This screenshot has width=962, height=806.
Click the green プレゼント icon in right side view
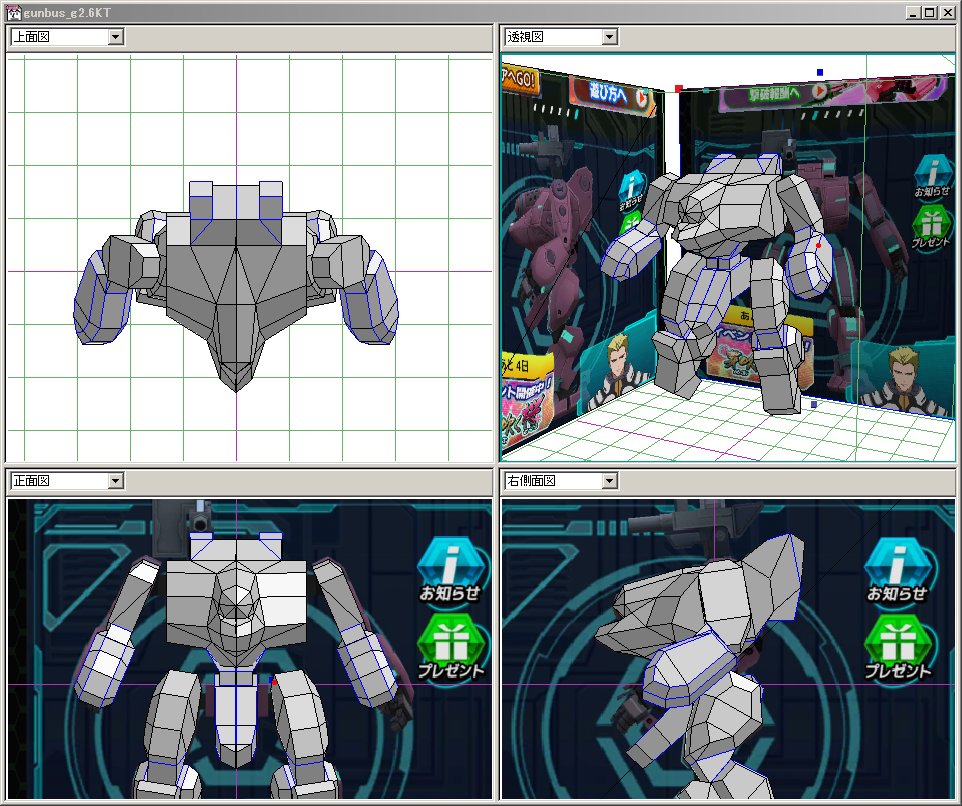(898, 648)
